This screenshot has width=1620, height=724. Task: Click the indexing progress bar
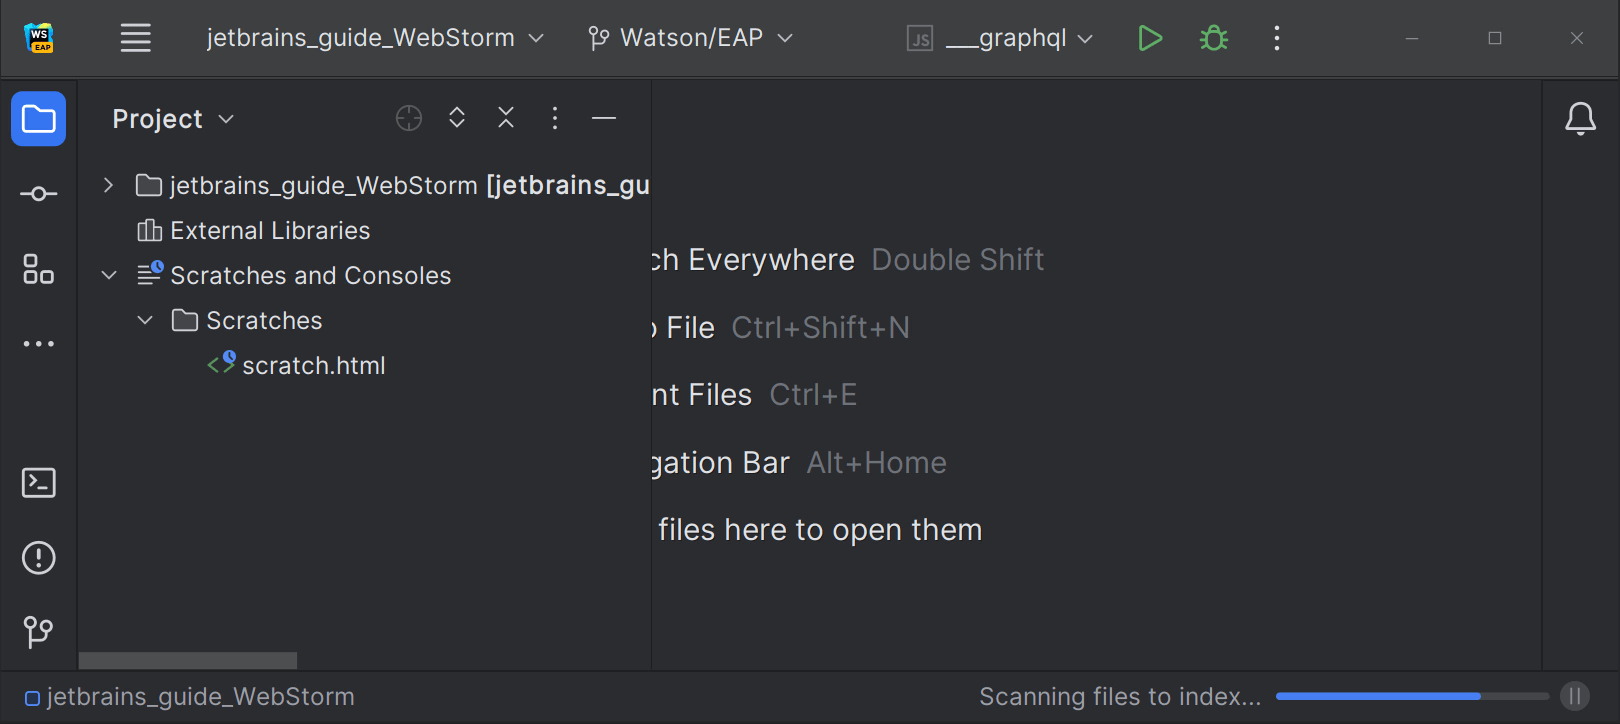(x=1411, y=696)
